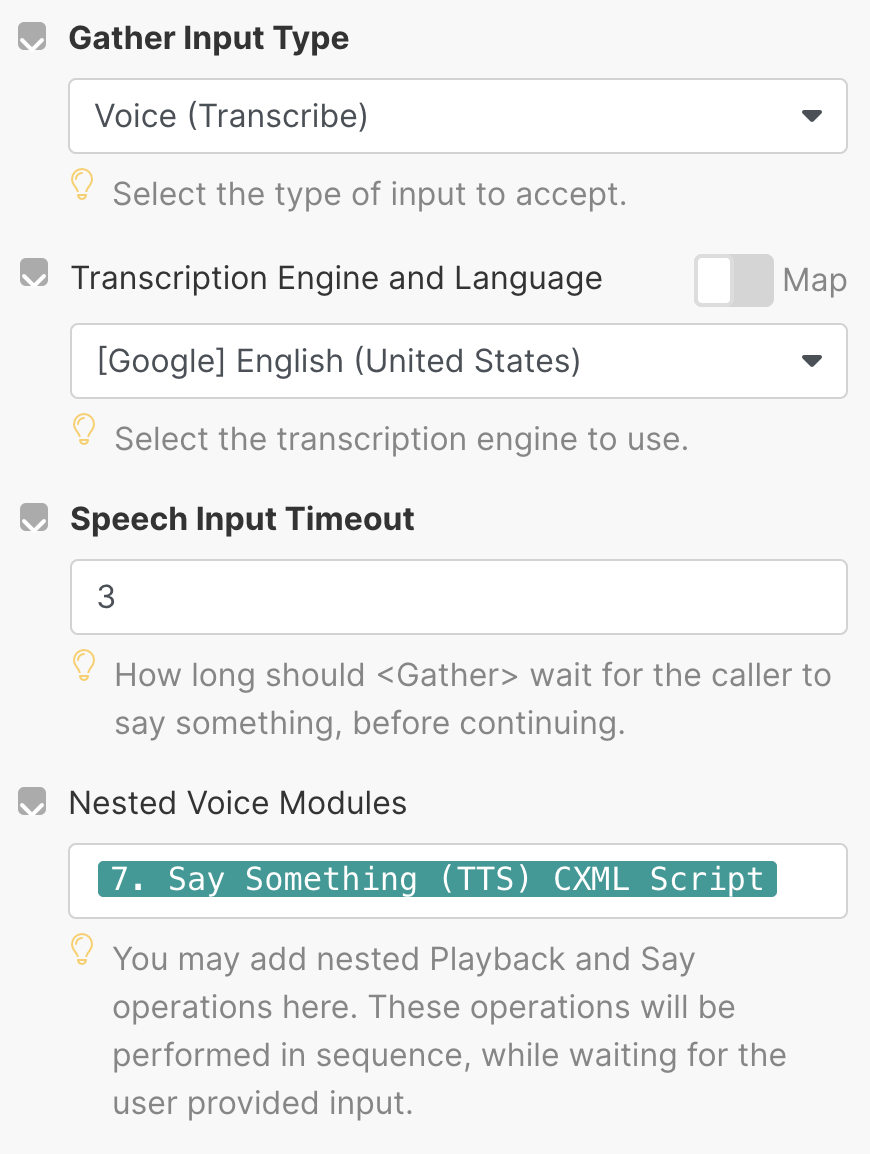Click empty space in Nested Voice Modules field
The image size is (870, 1154).
click(x=810, y=881)
